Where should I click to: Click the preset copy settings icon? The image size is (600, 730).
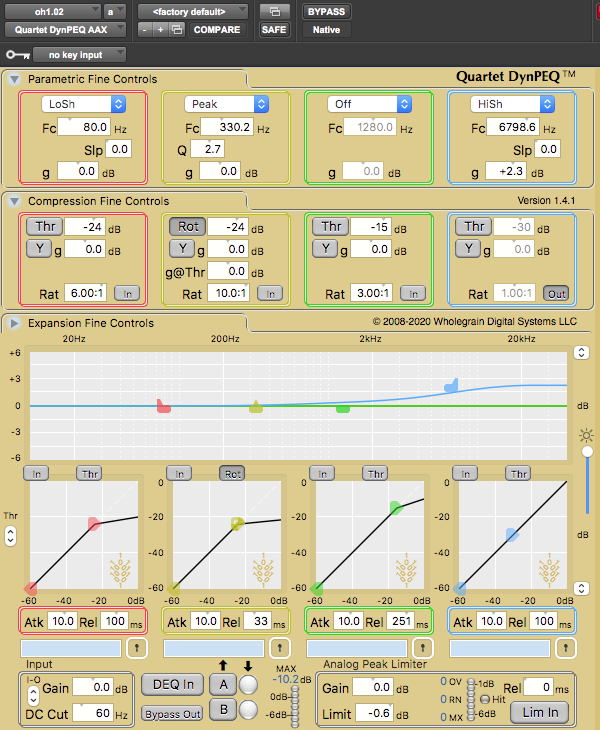(x=177, y=30)
